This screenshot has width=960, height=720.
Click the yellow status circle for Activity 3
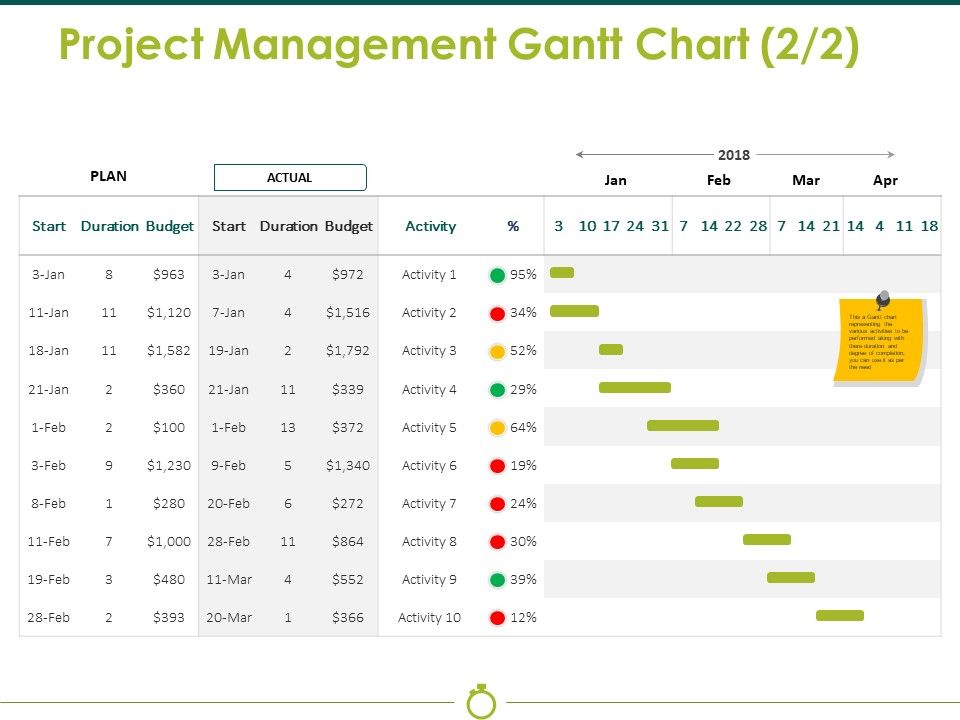498,350
